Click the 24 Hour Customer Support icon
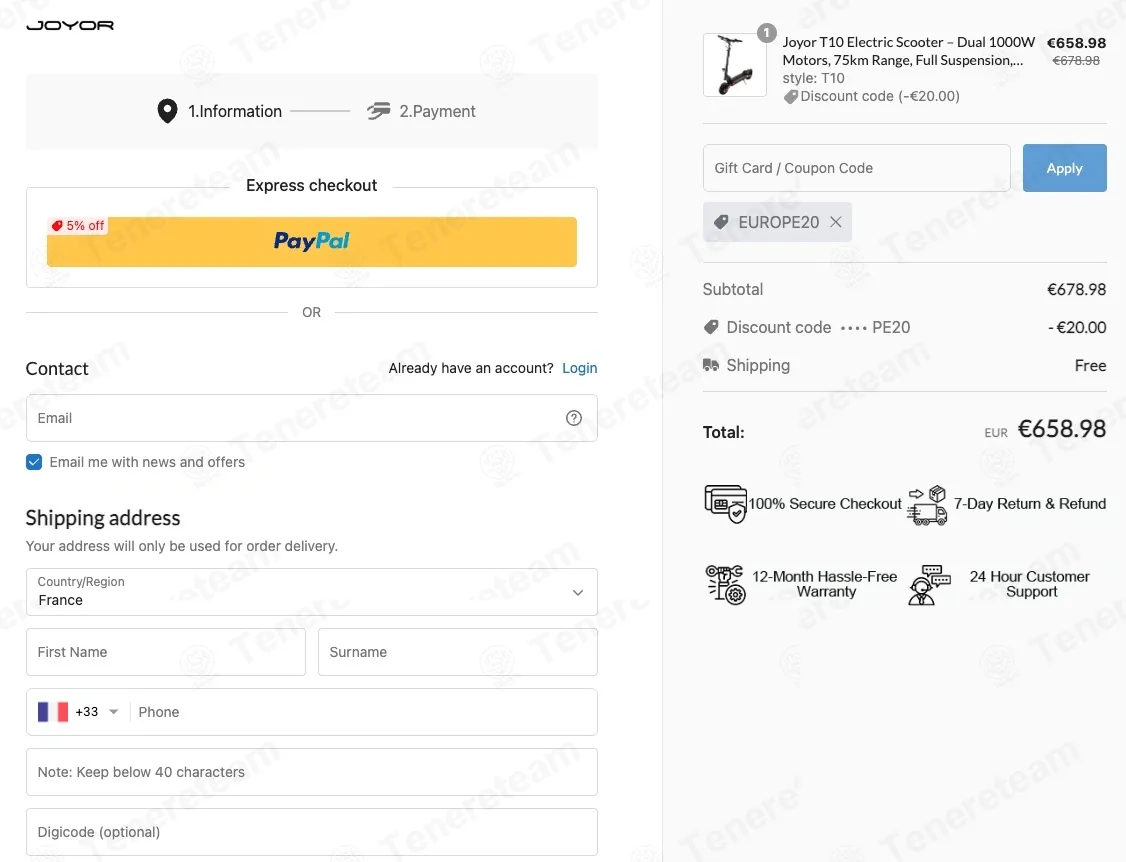This screenshot has height=862, width=1126. (x=929, y=585)
